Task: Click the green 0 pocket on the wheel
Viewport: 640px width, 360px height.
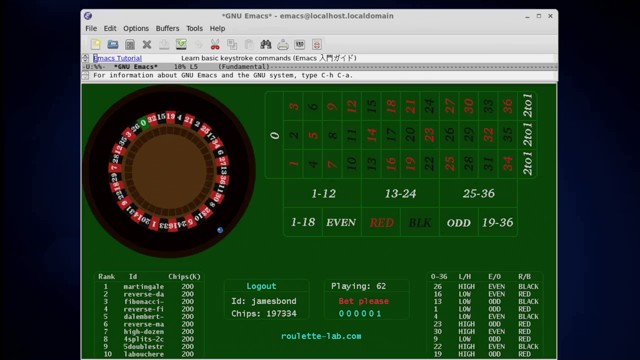Action: 143,122
